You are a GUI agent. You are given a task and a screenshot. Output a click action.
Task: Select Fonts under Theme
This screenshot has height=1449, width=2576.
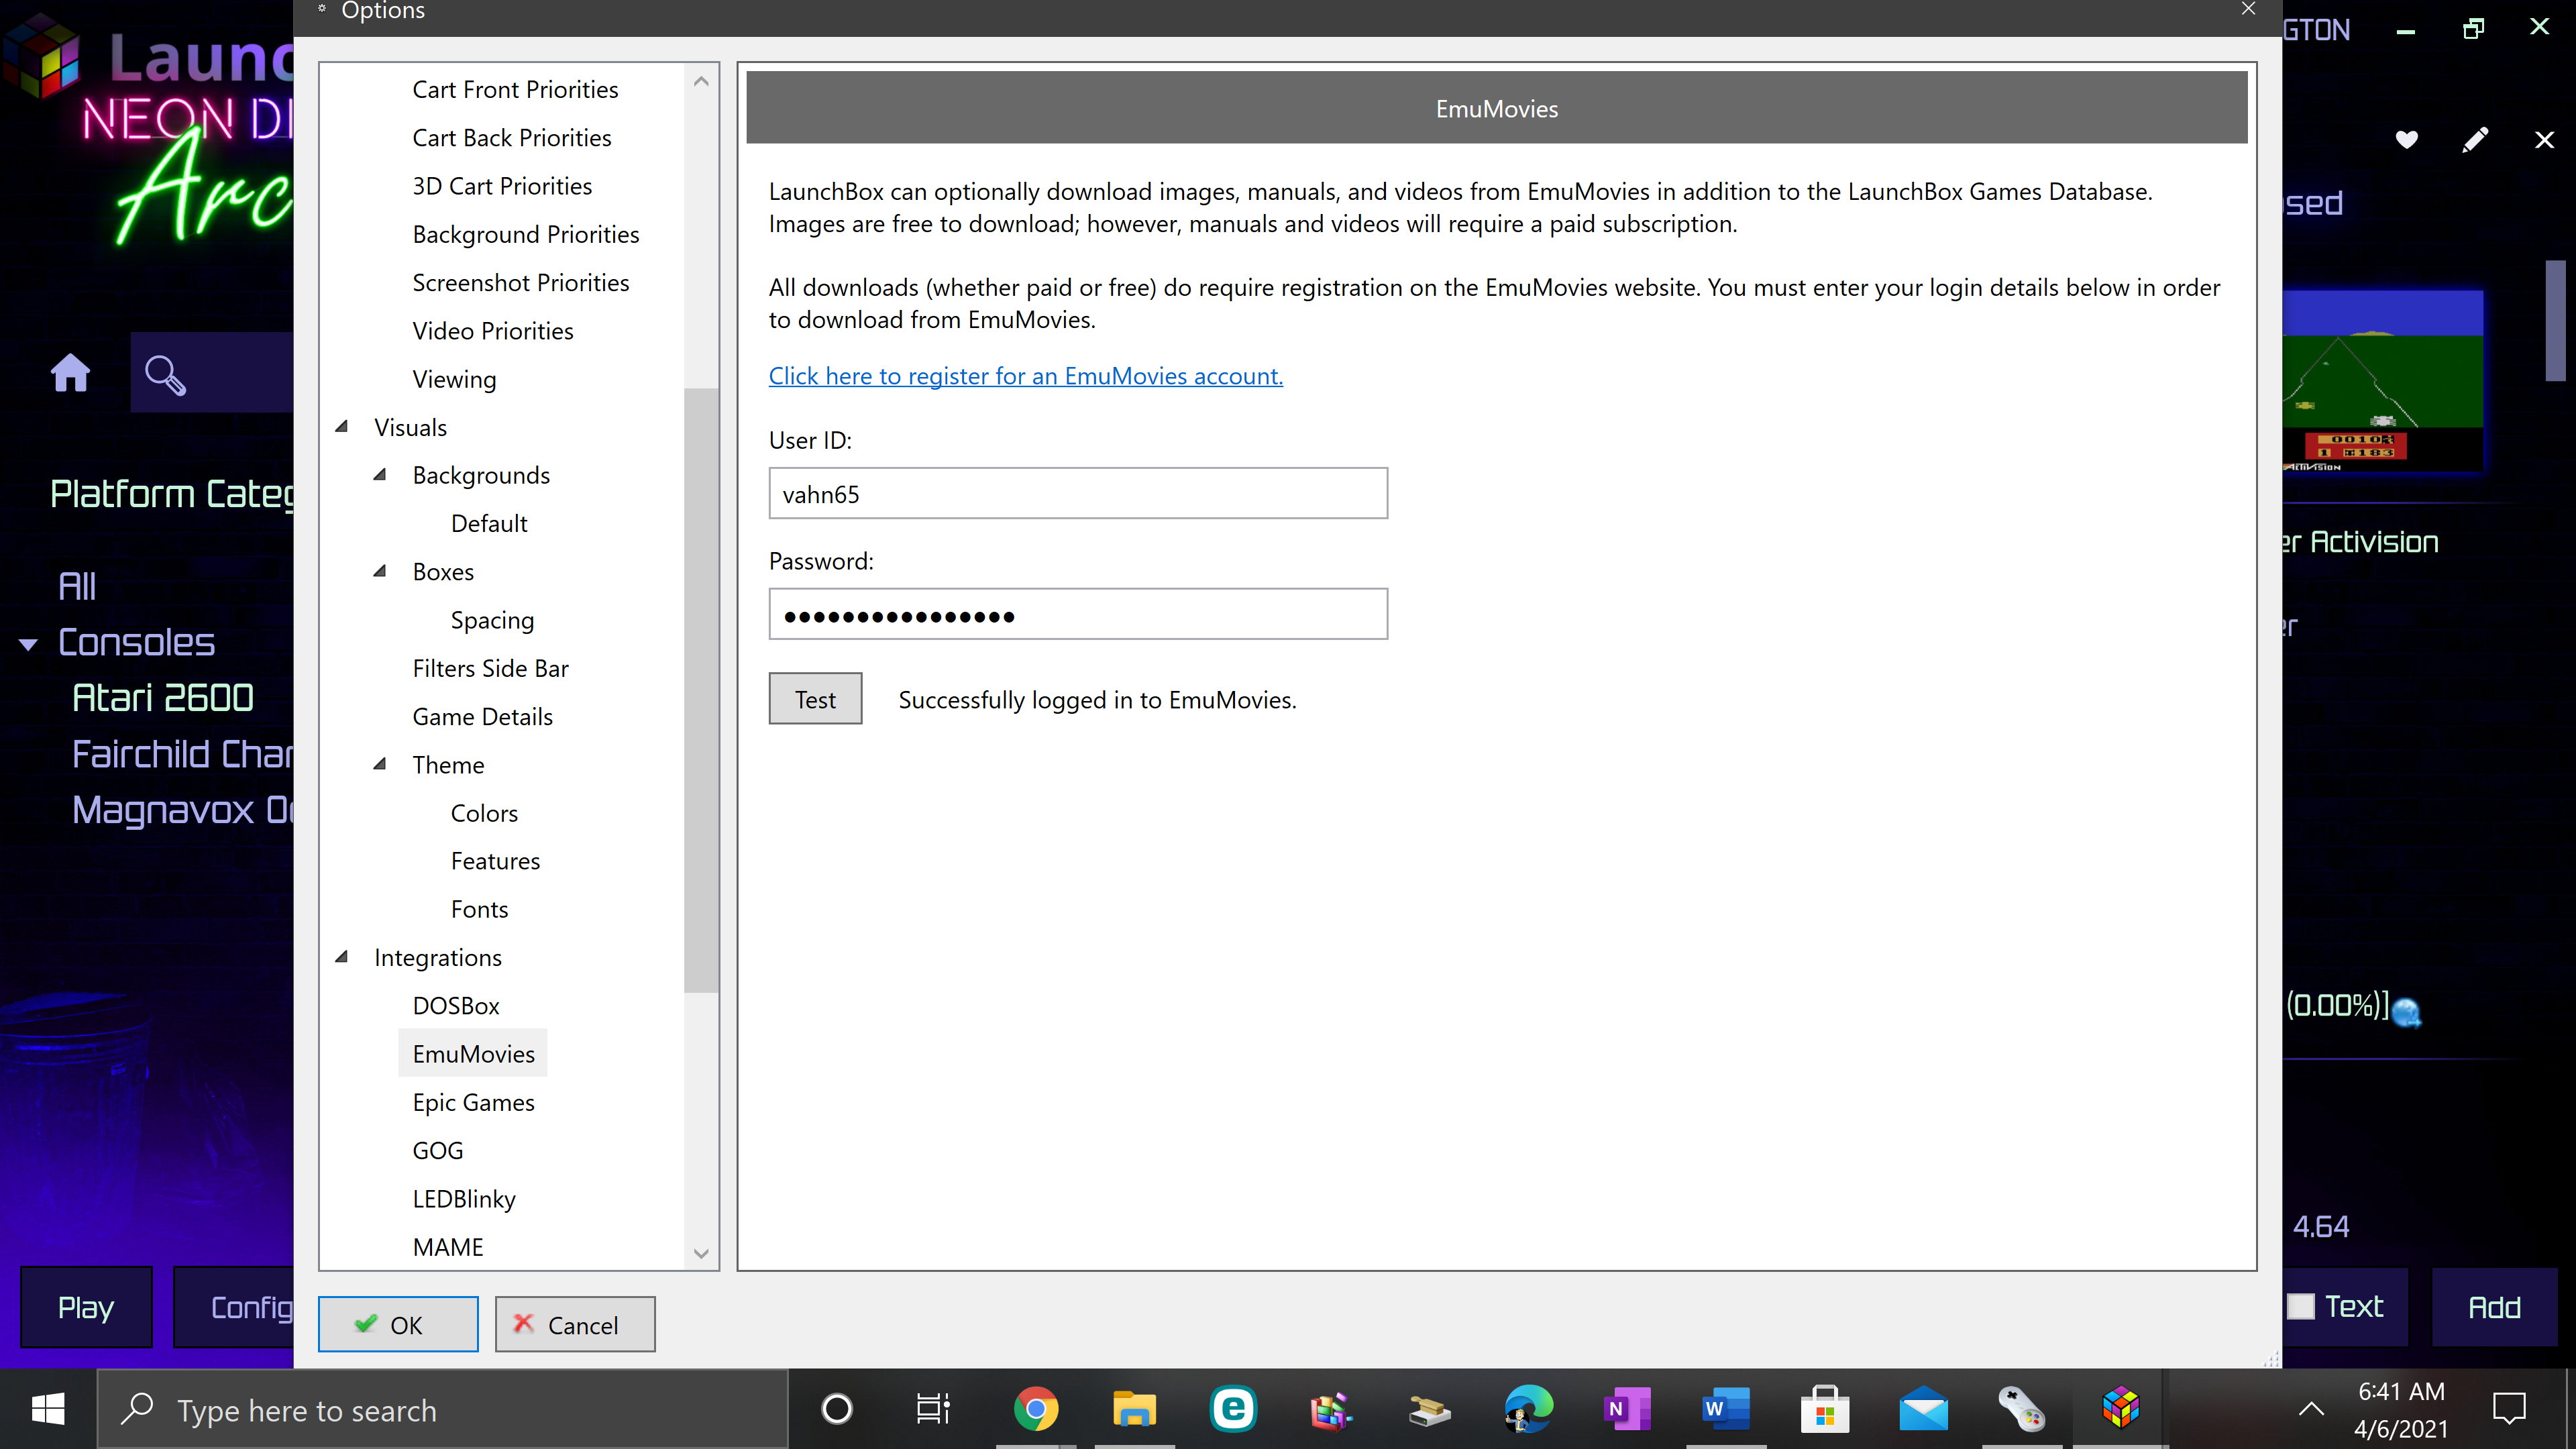click(x=479, y=910)
